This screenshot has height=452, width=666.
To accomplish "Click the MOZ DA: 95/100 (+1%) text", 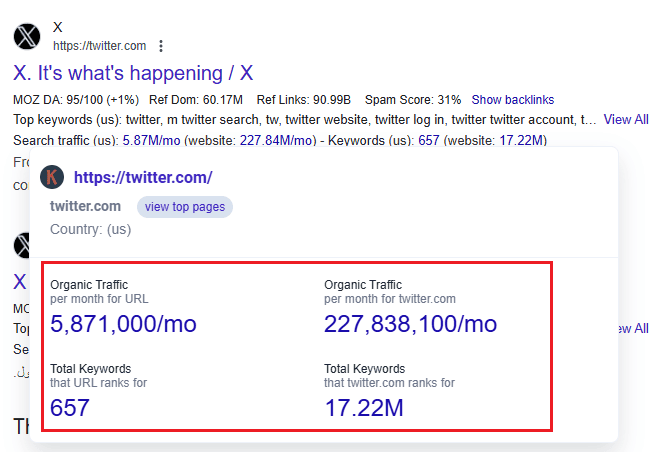I will tap(76, 100).
